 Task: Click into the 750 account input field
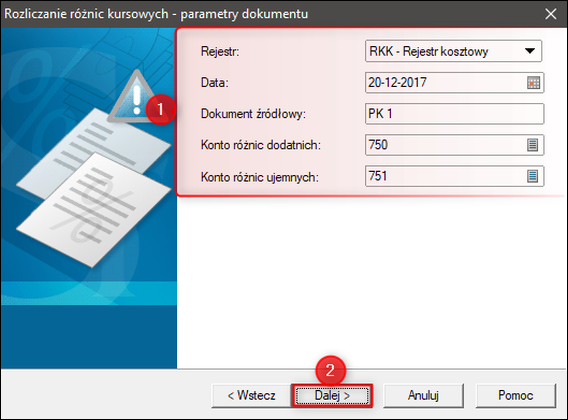click(x=454, y=145)
